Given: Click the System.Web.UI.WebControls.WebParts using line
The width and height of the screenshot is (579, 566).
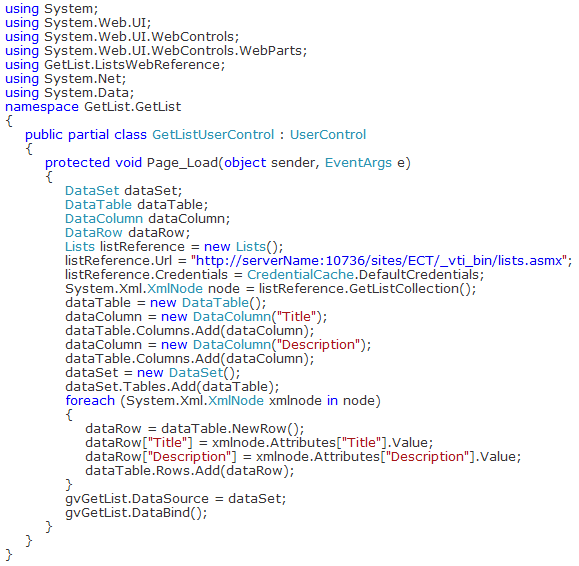Looking at the screenshot, I should coord(156,51).
